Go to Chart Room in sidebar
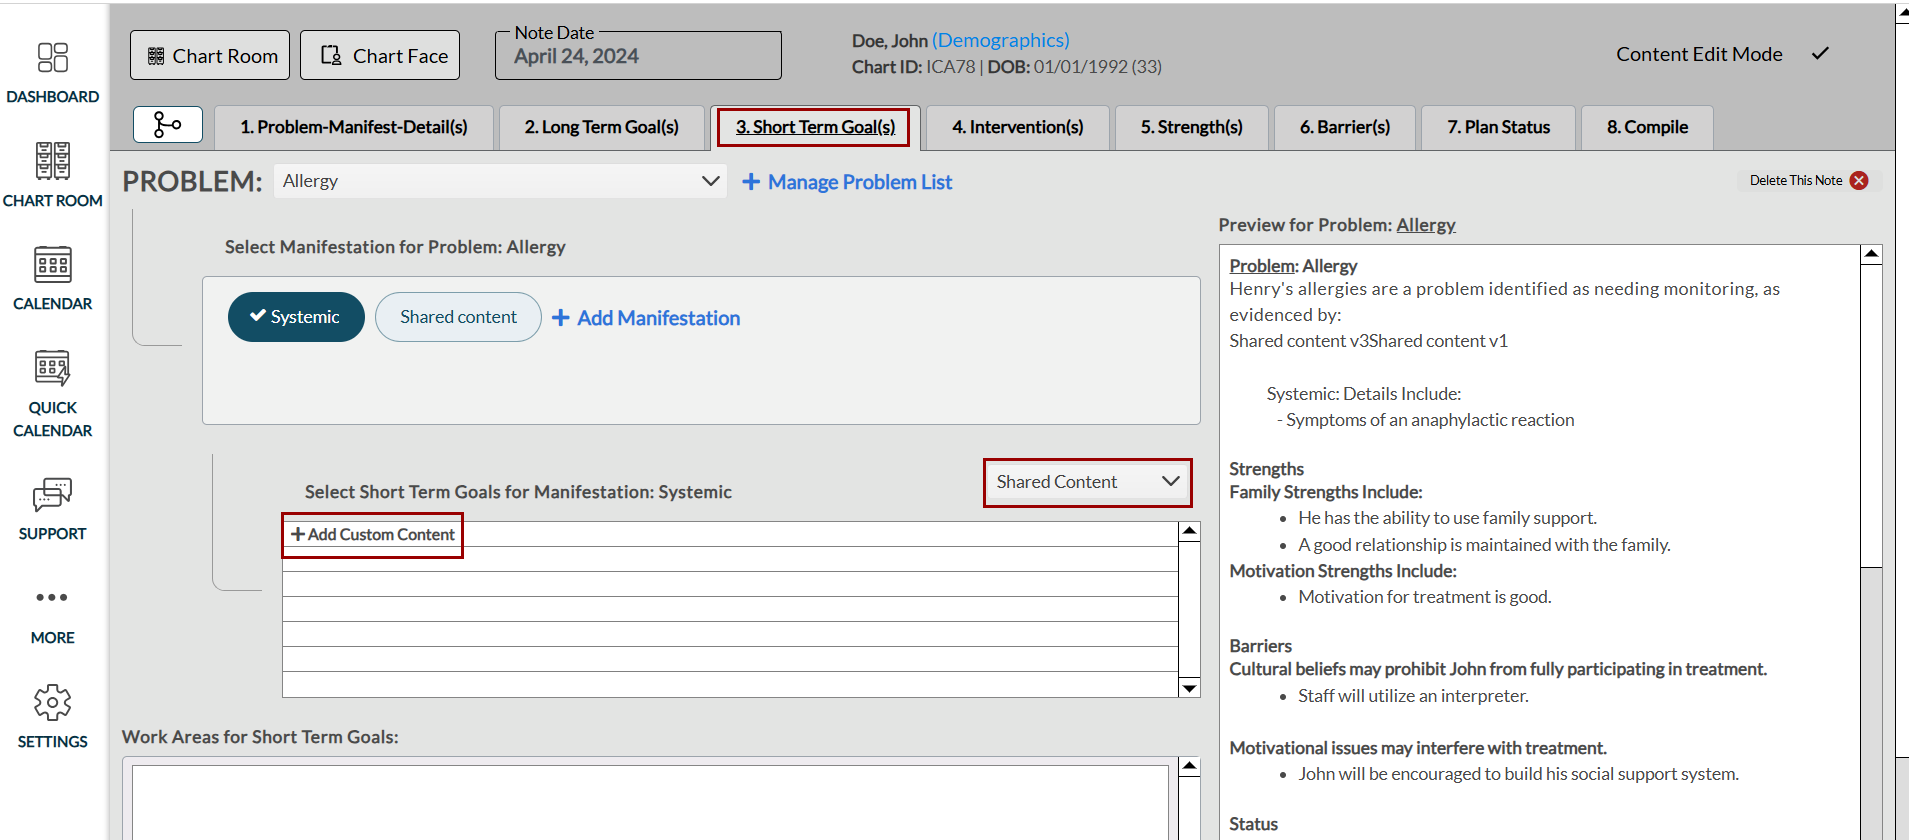Image resolution: width=1909 pixels, height=840 pixels. 52,162
